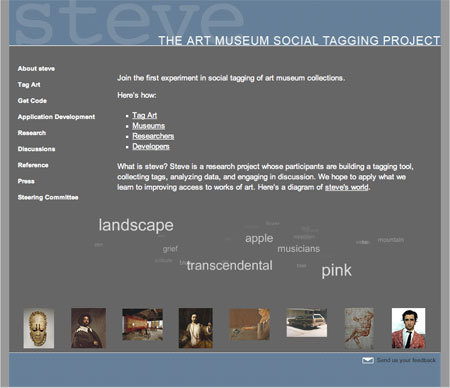The image size is (450, 388).
Task: Open the About steve menu item
Action: point(36,69)
